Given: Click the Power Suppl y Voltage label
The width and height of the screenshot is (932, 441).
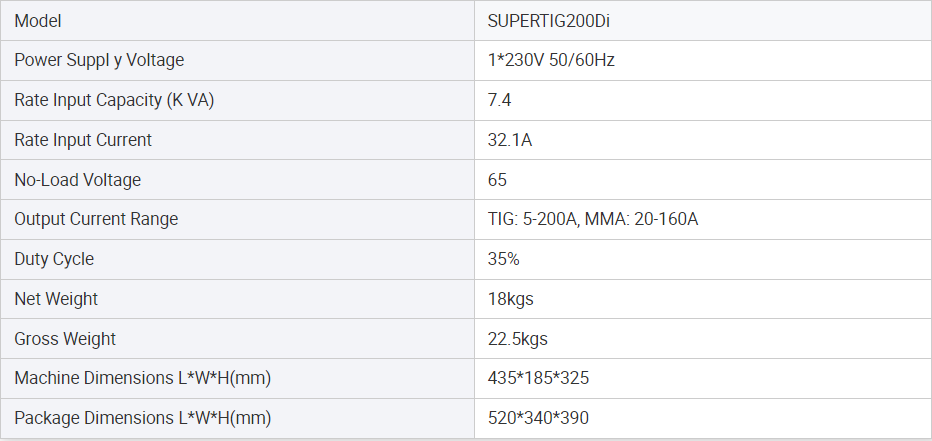Looking at the screenshot, I should (x=99, y=60).
